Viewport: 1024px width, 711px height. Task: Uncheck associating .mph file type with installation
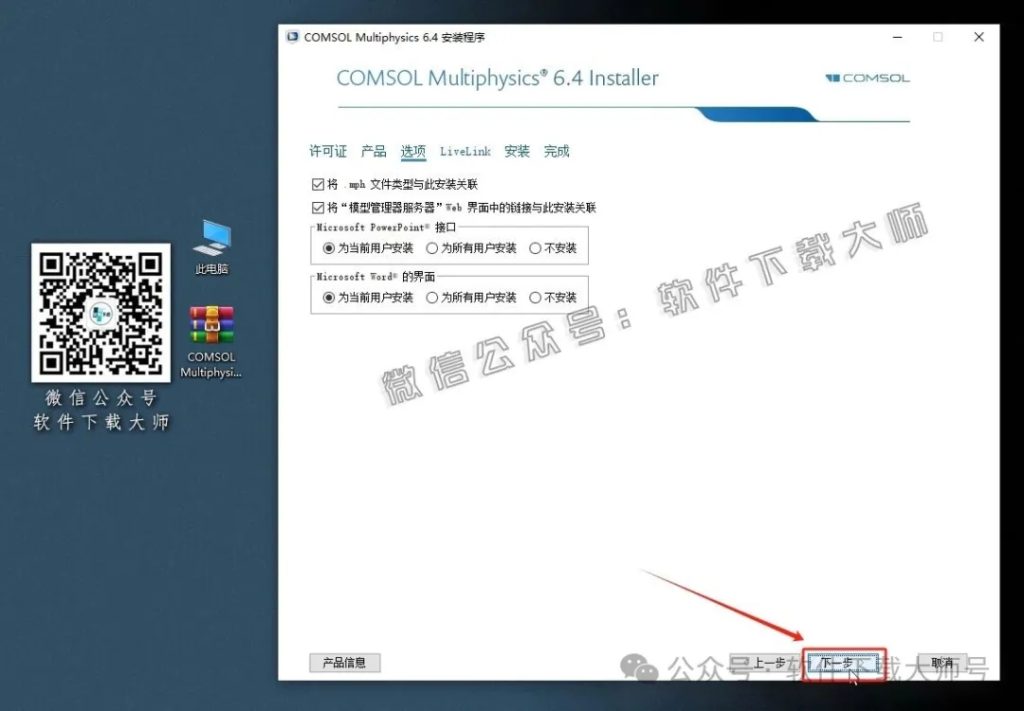click(317, 184)
